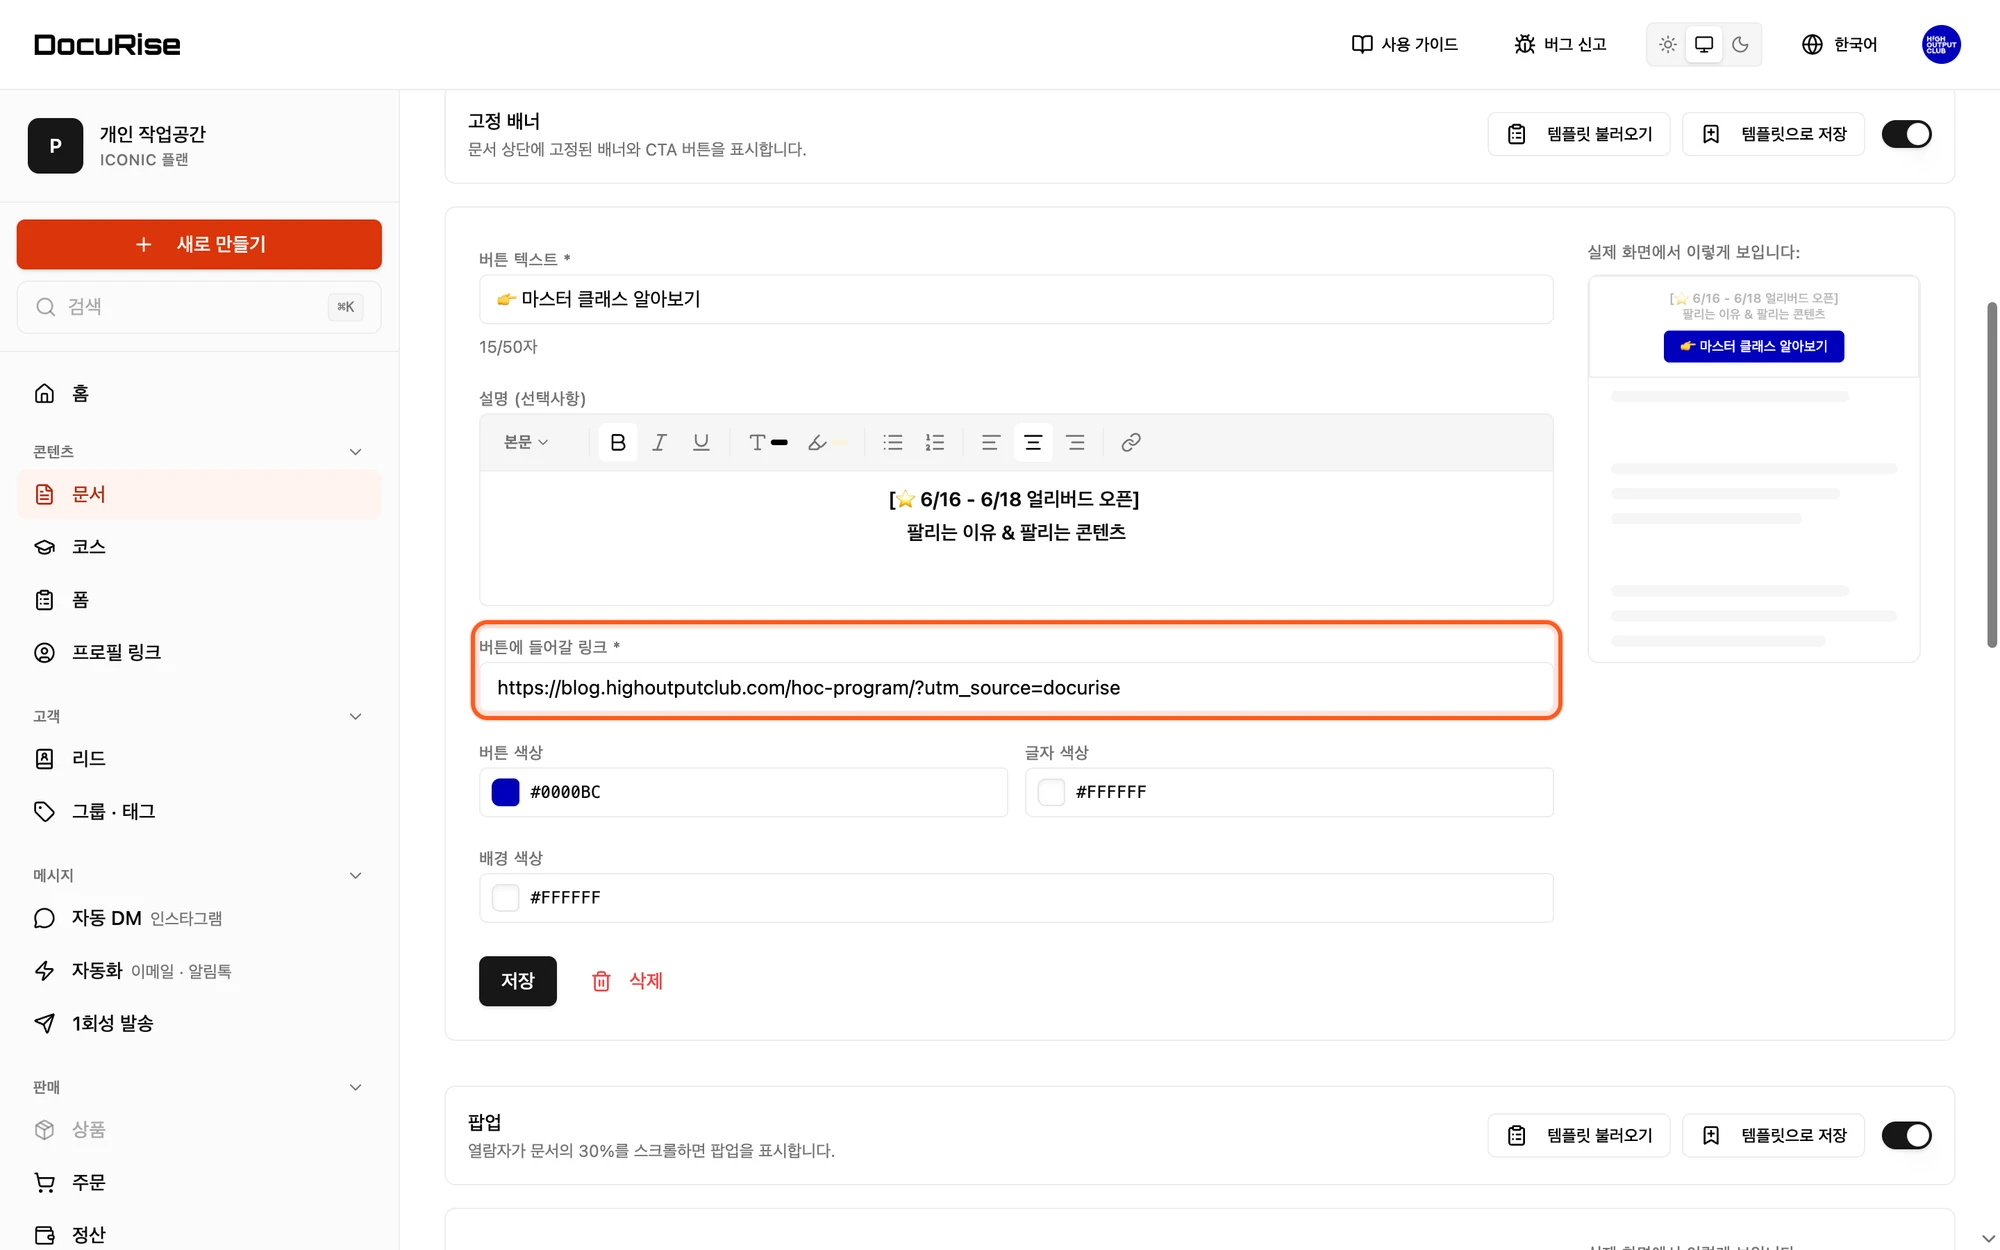Screen dimensions: 2000x1250
Task: Toggle off the 팝업 switch
Action: pyautogui.click(x=1906, y=1135)
